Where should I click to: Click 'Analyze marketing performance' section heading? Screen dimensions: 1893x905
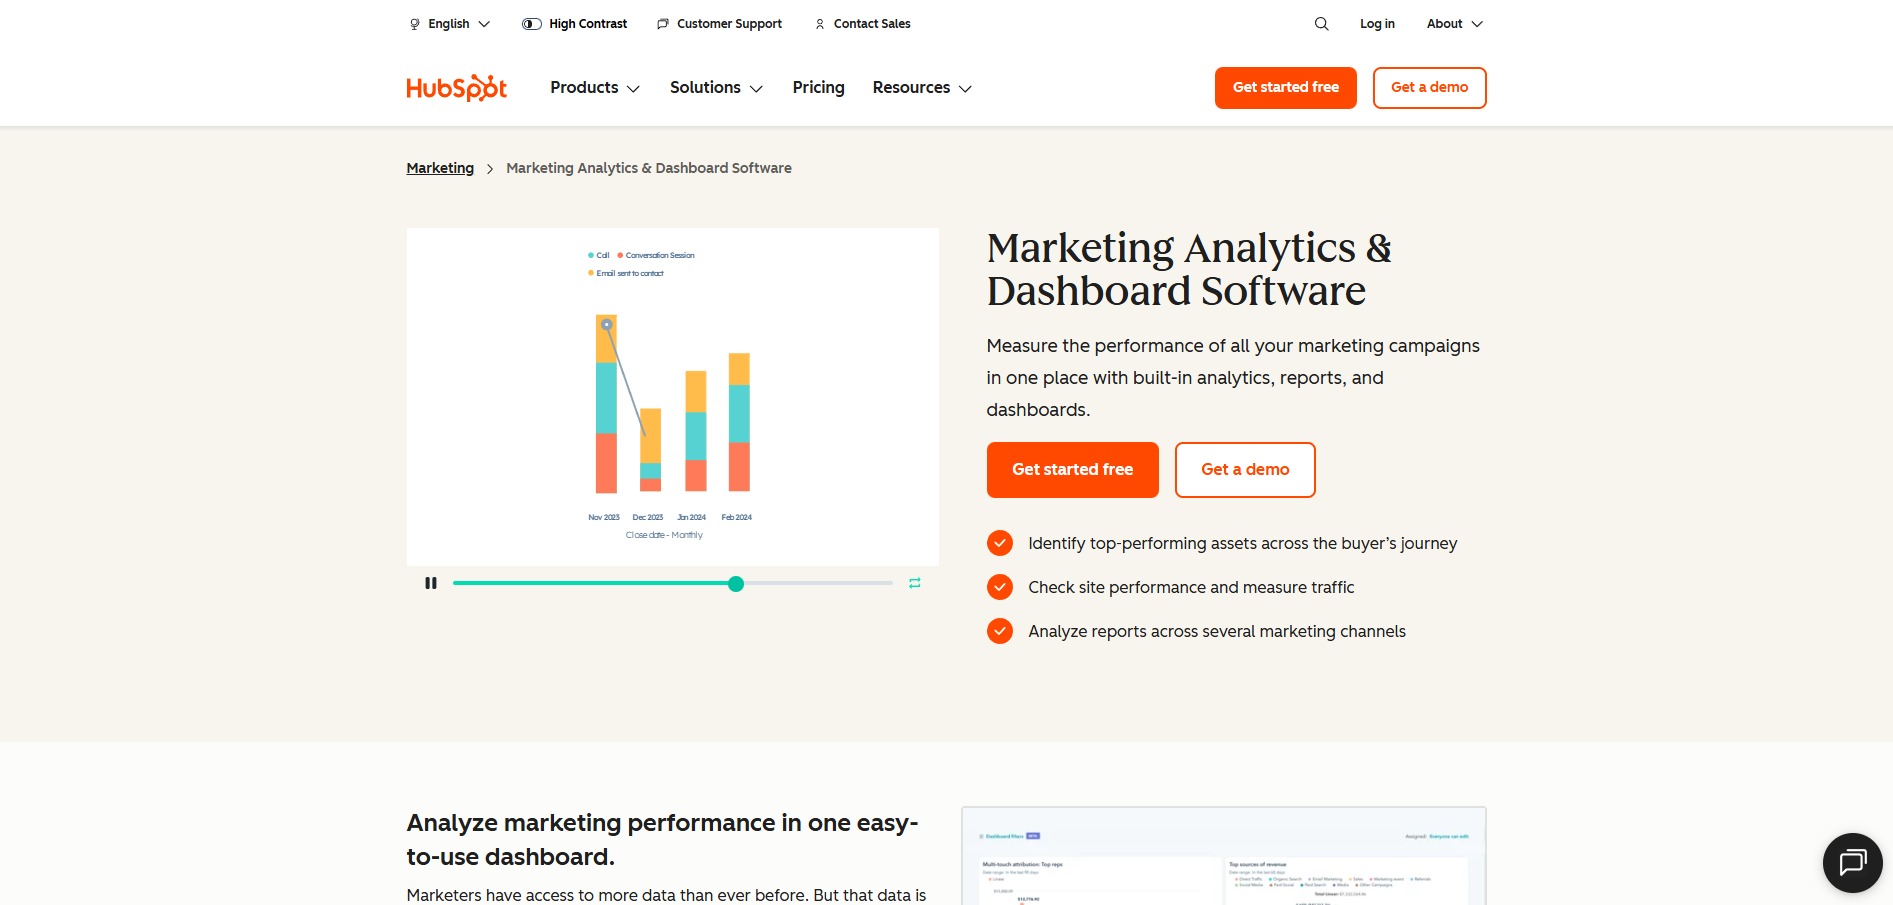point(662,840)
